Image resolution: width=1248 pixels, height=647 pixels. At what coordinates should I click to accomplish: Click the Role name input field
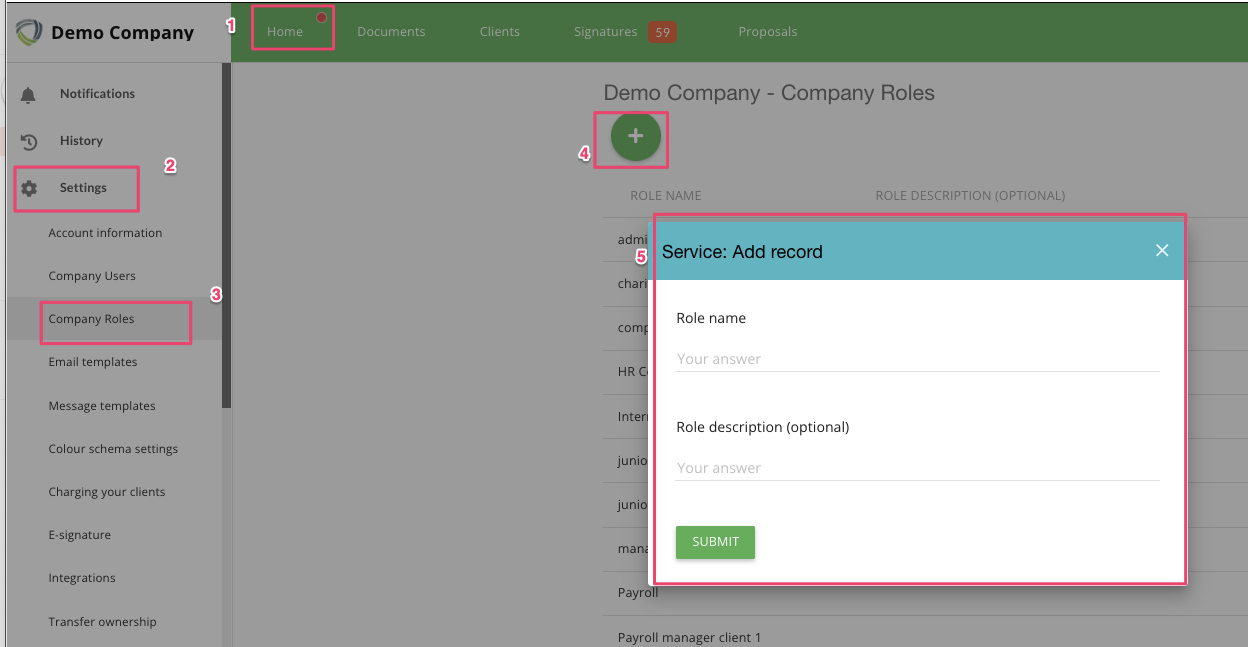point(917,359)
